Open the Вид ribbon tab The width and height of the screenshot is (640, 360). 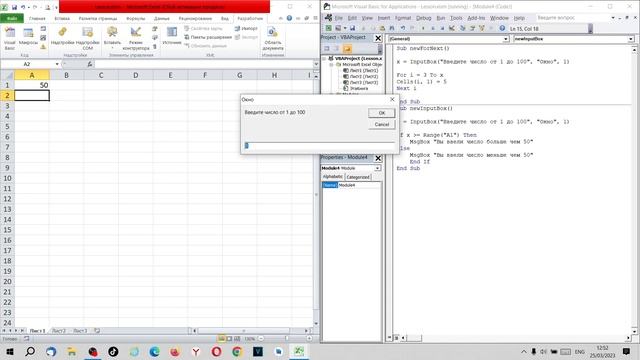[x=225, y=18]
